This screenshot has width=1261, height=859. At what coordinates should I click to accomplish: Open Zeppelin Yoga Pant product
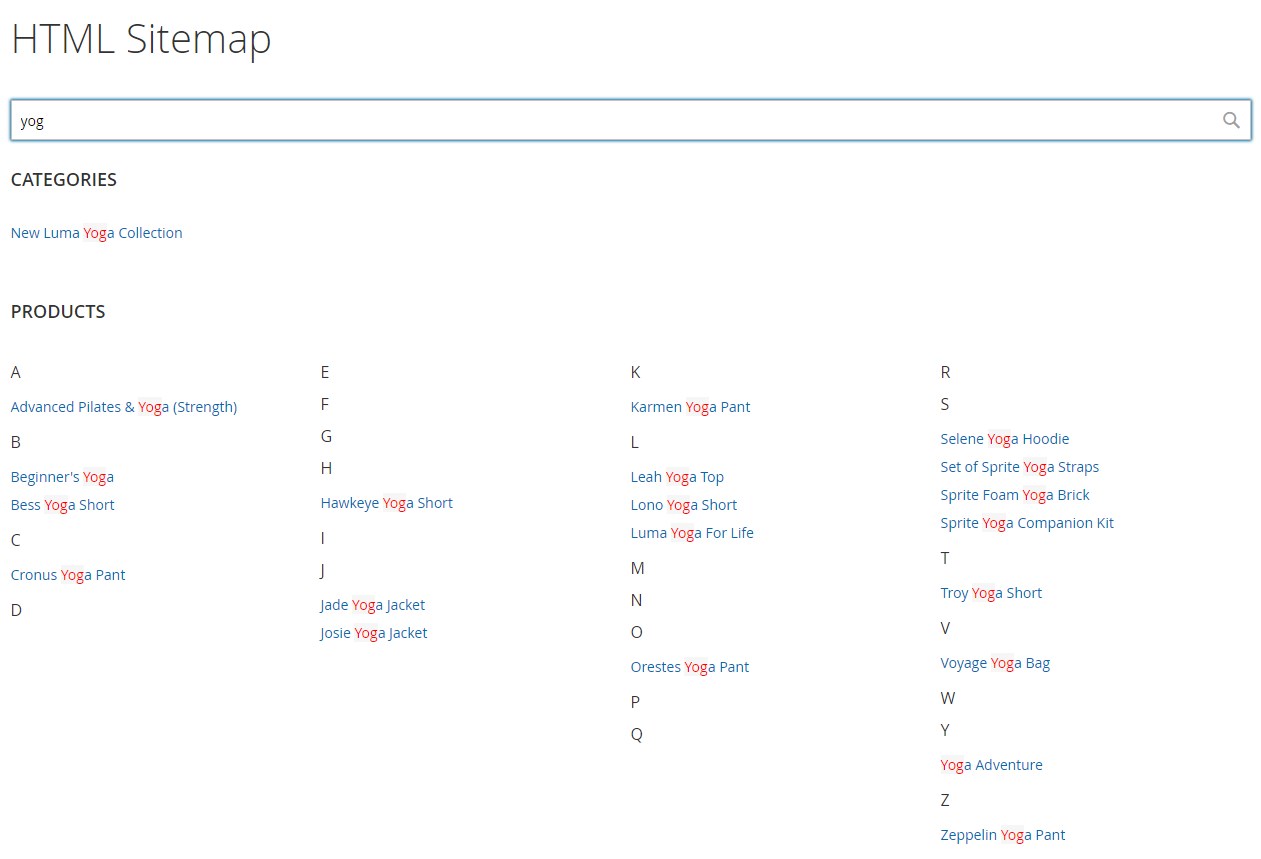tap(1003, 835)
